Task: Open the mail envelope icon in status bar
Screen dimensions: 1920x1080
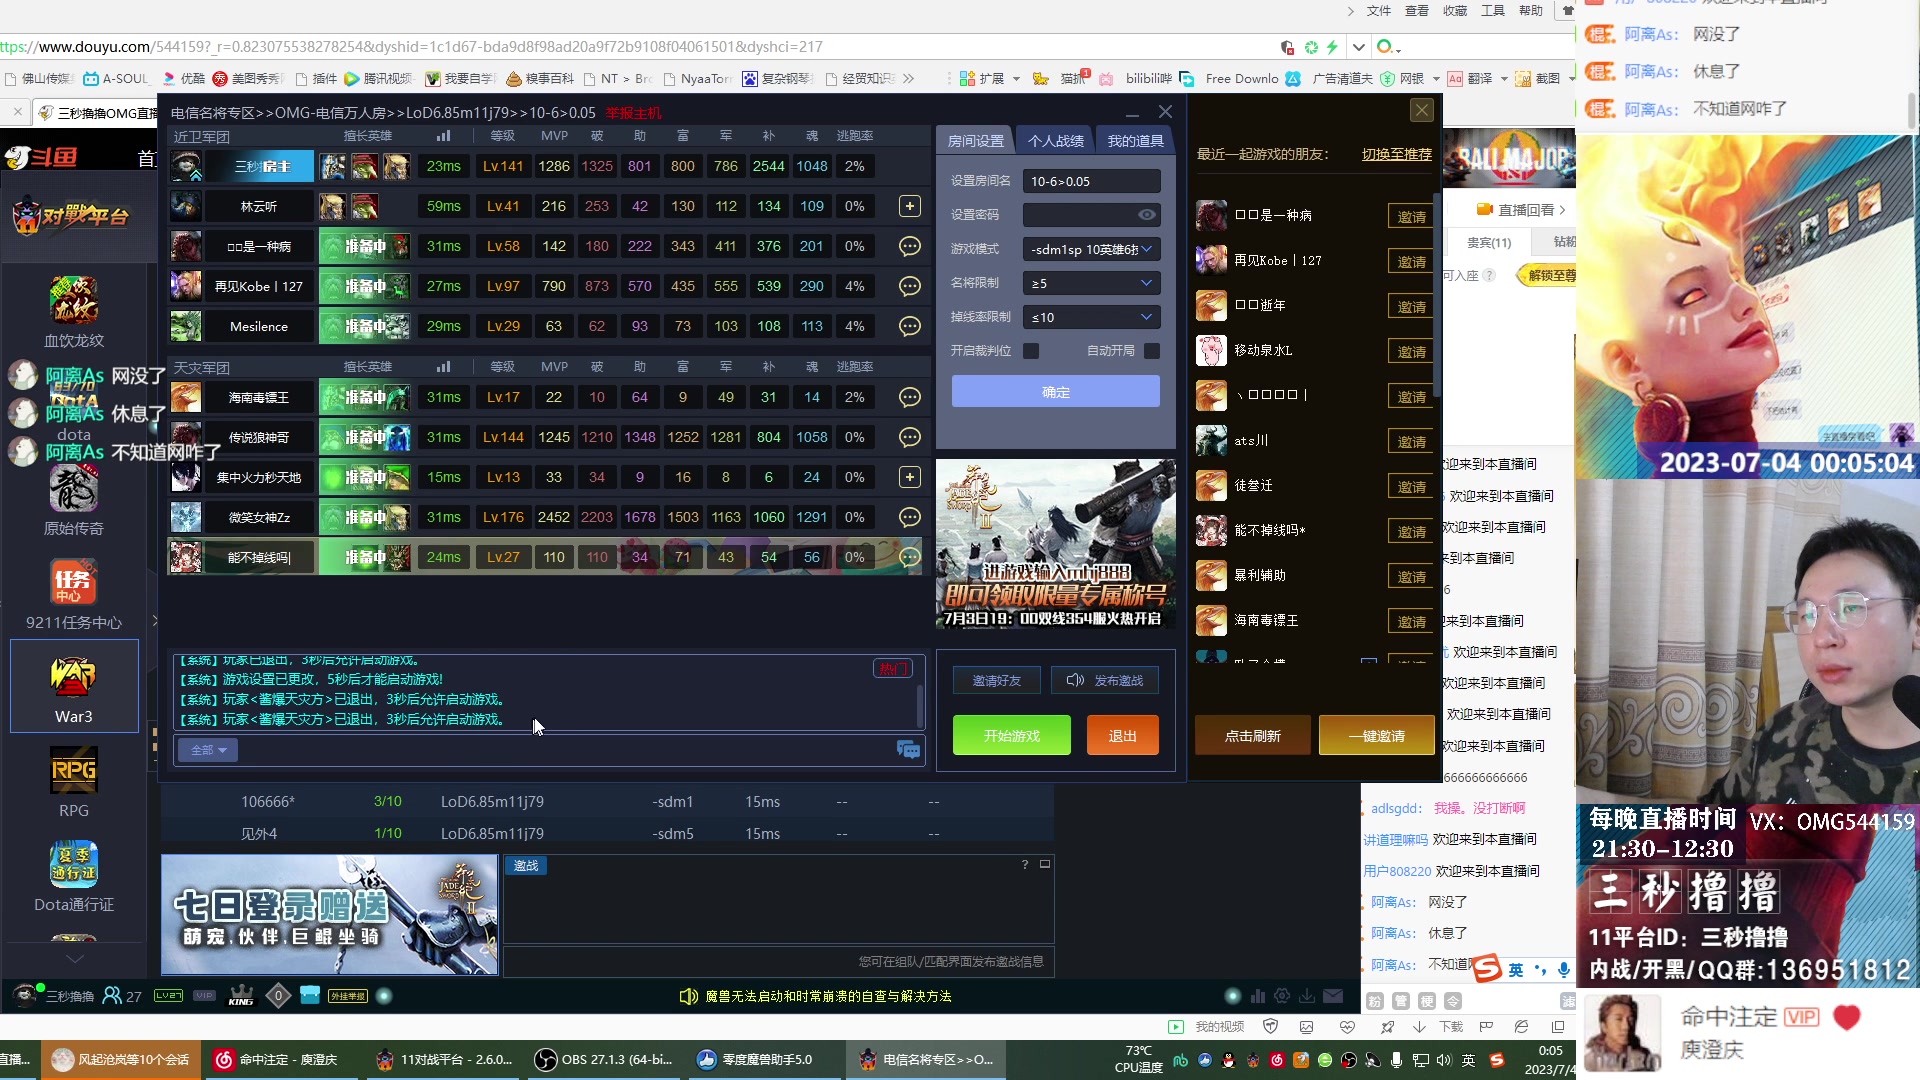Action: tap(1333, 996)
